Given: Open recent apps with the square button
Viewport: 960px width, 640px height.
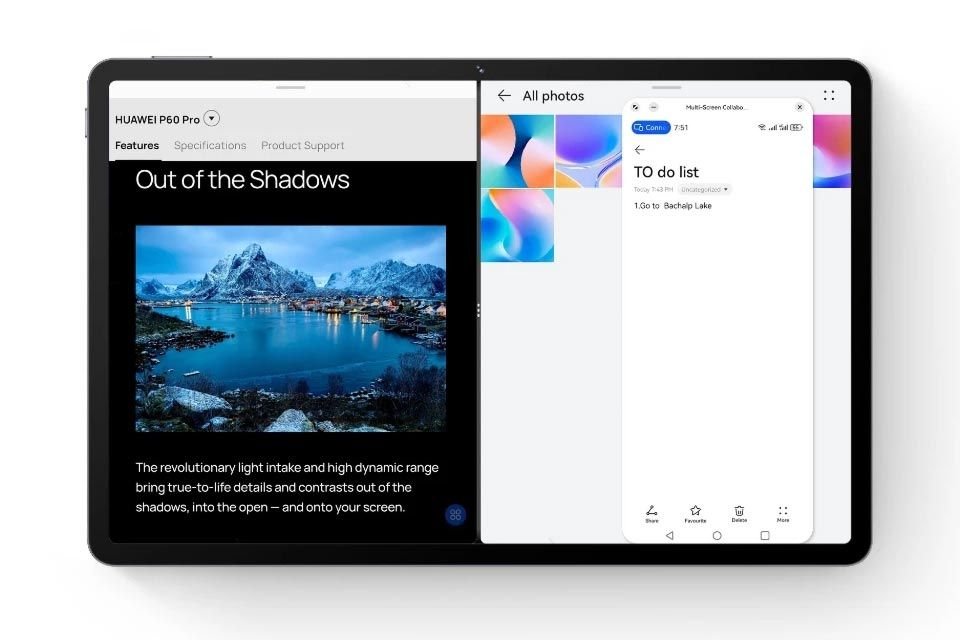Looking at the screenshot, I should (765, 536).
